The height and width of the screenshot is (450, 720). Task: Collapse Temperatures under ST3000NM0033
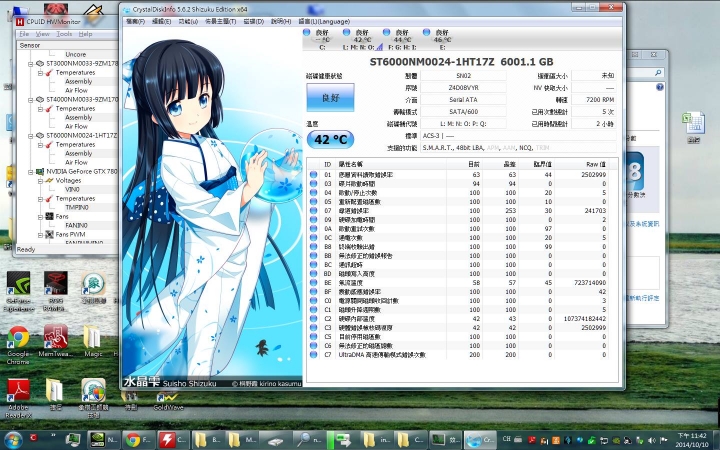(x=40, y=73)
